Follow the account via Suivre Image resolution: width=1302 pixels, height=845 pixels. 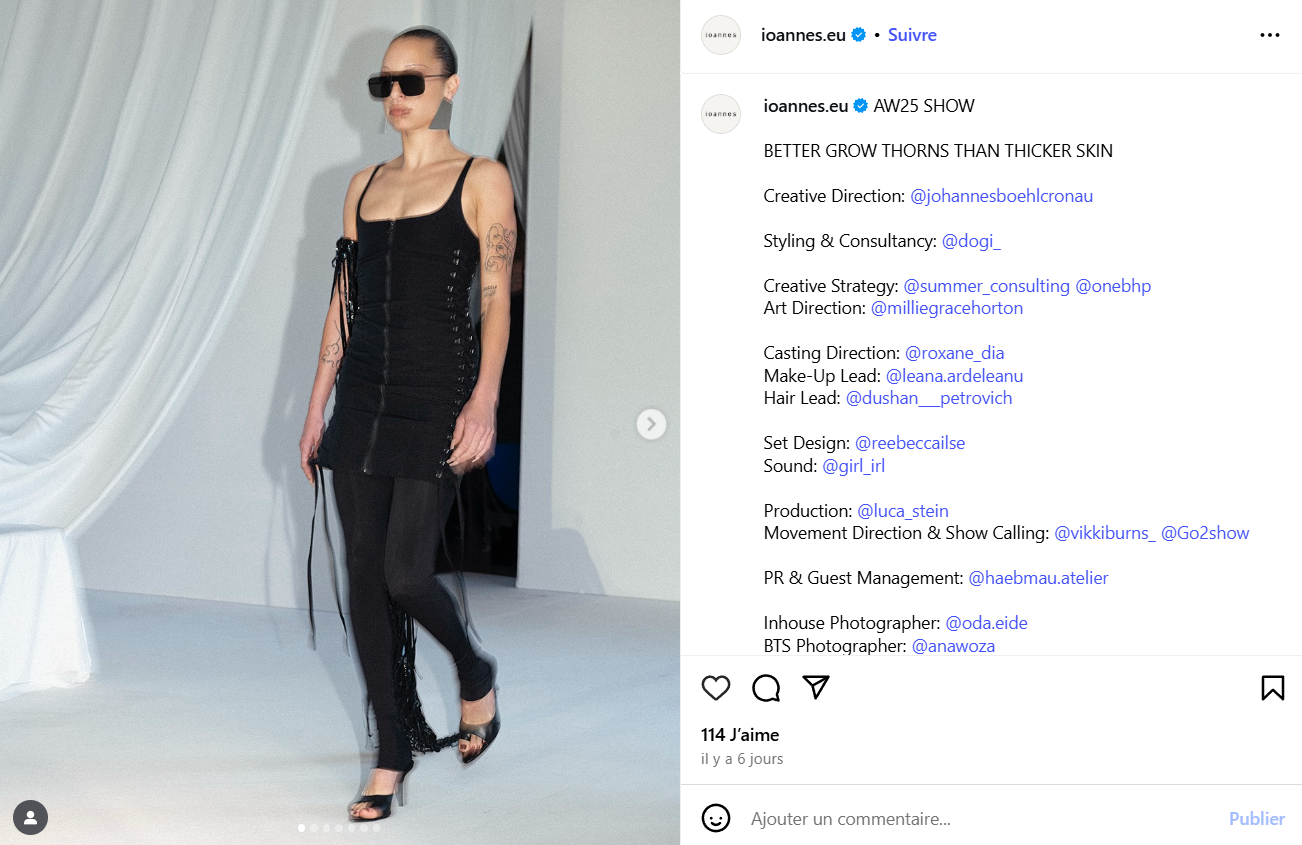coord(912,35)
